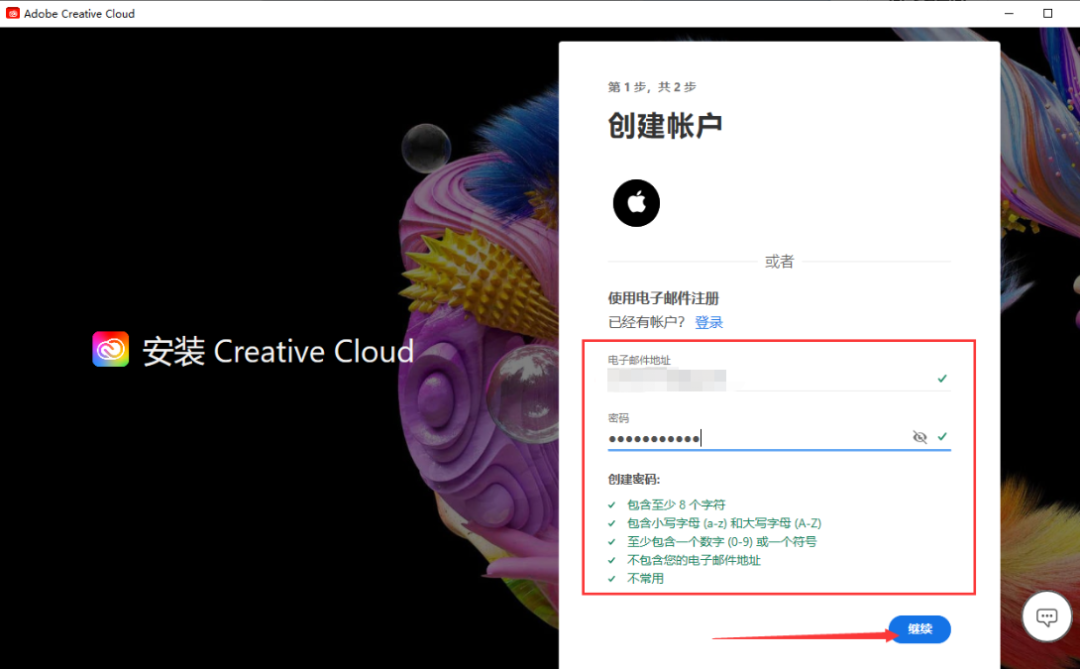Click the Creative Cloud rainbow logo
This screenshot has height=669, width=1080.
click(x=111, y=349)
